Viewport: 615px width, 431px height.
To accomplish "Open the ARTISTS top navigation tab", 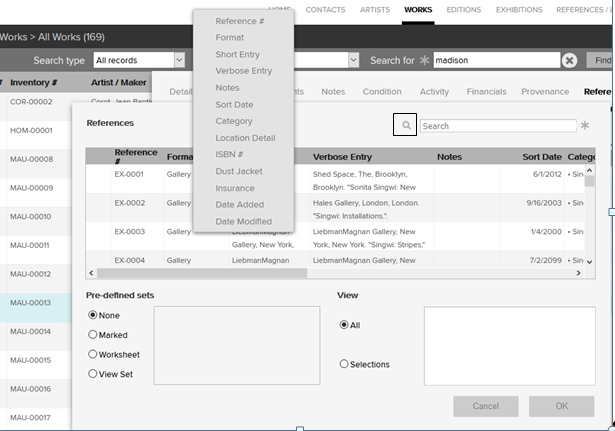I will tap(375, 10).
